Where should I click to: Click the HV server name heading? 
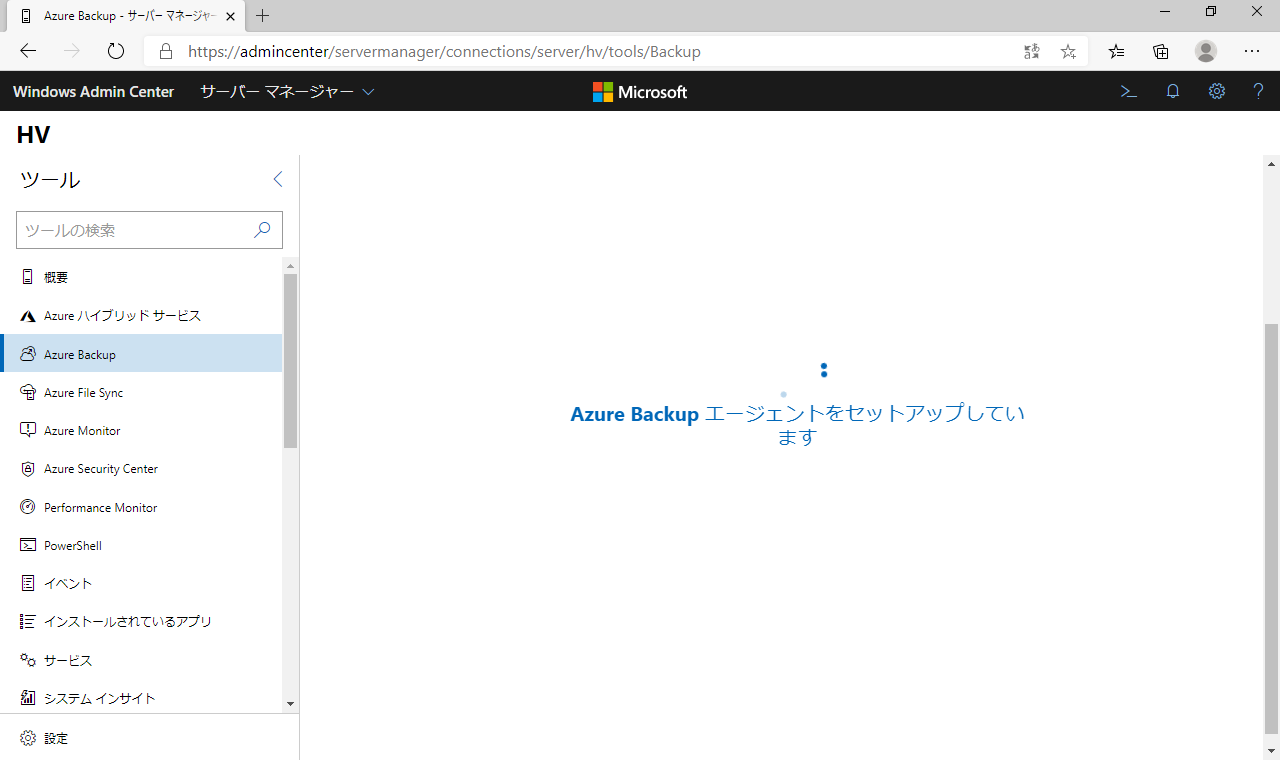(33, 135)
